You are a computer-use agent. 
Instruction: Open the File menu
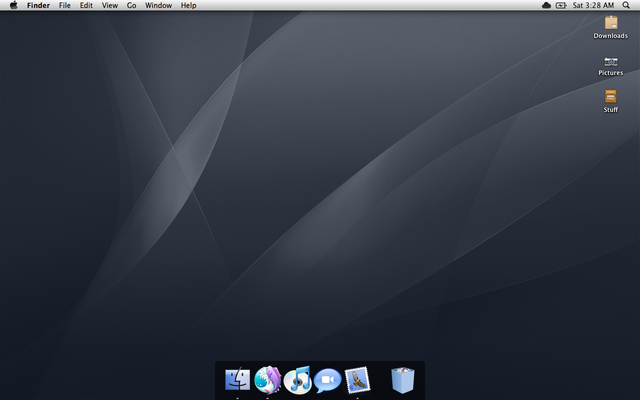[x=65, y=5]
